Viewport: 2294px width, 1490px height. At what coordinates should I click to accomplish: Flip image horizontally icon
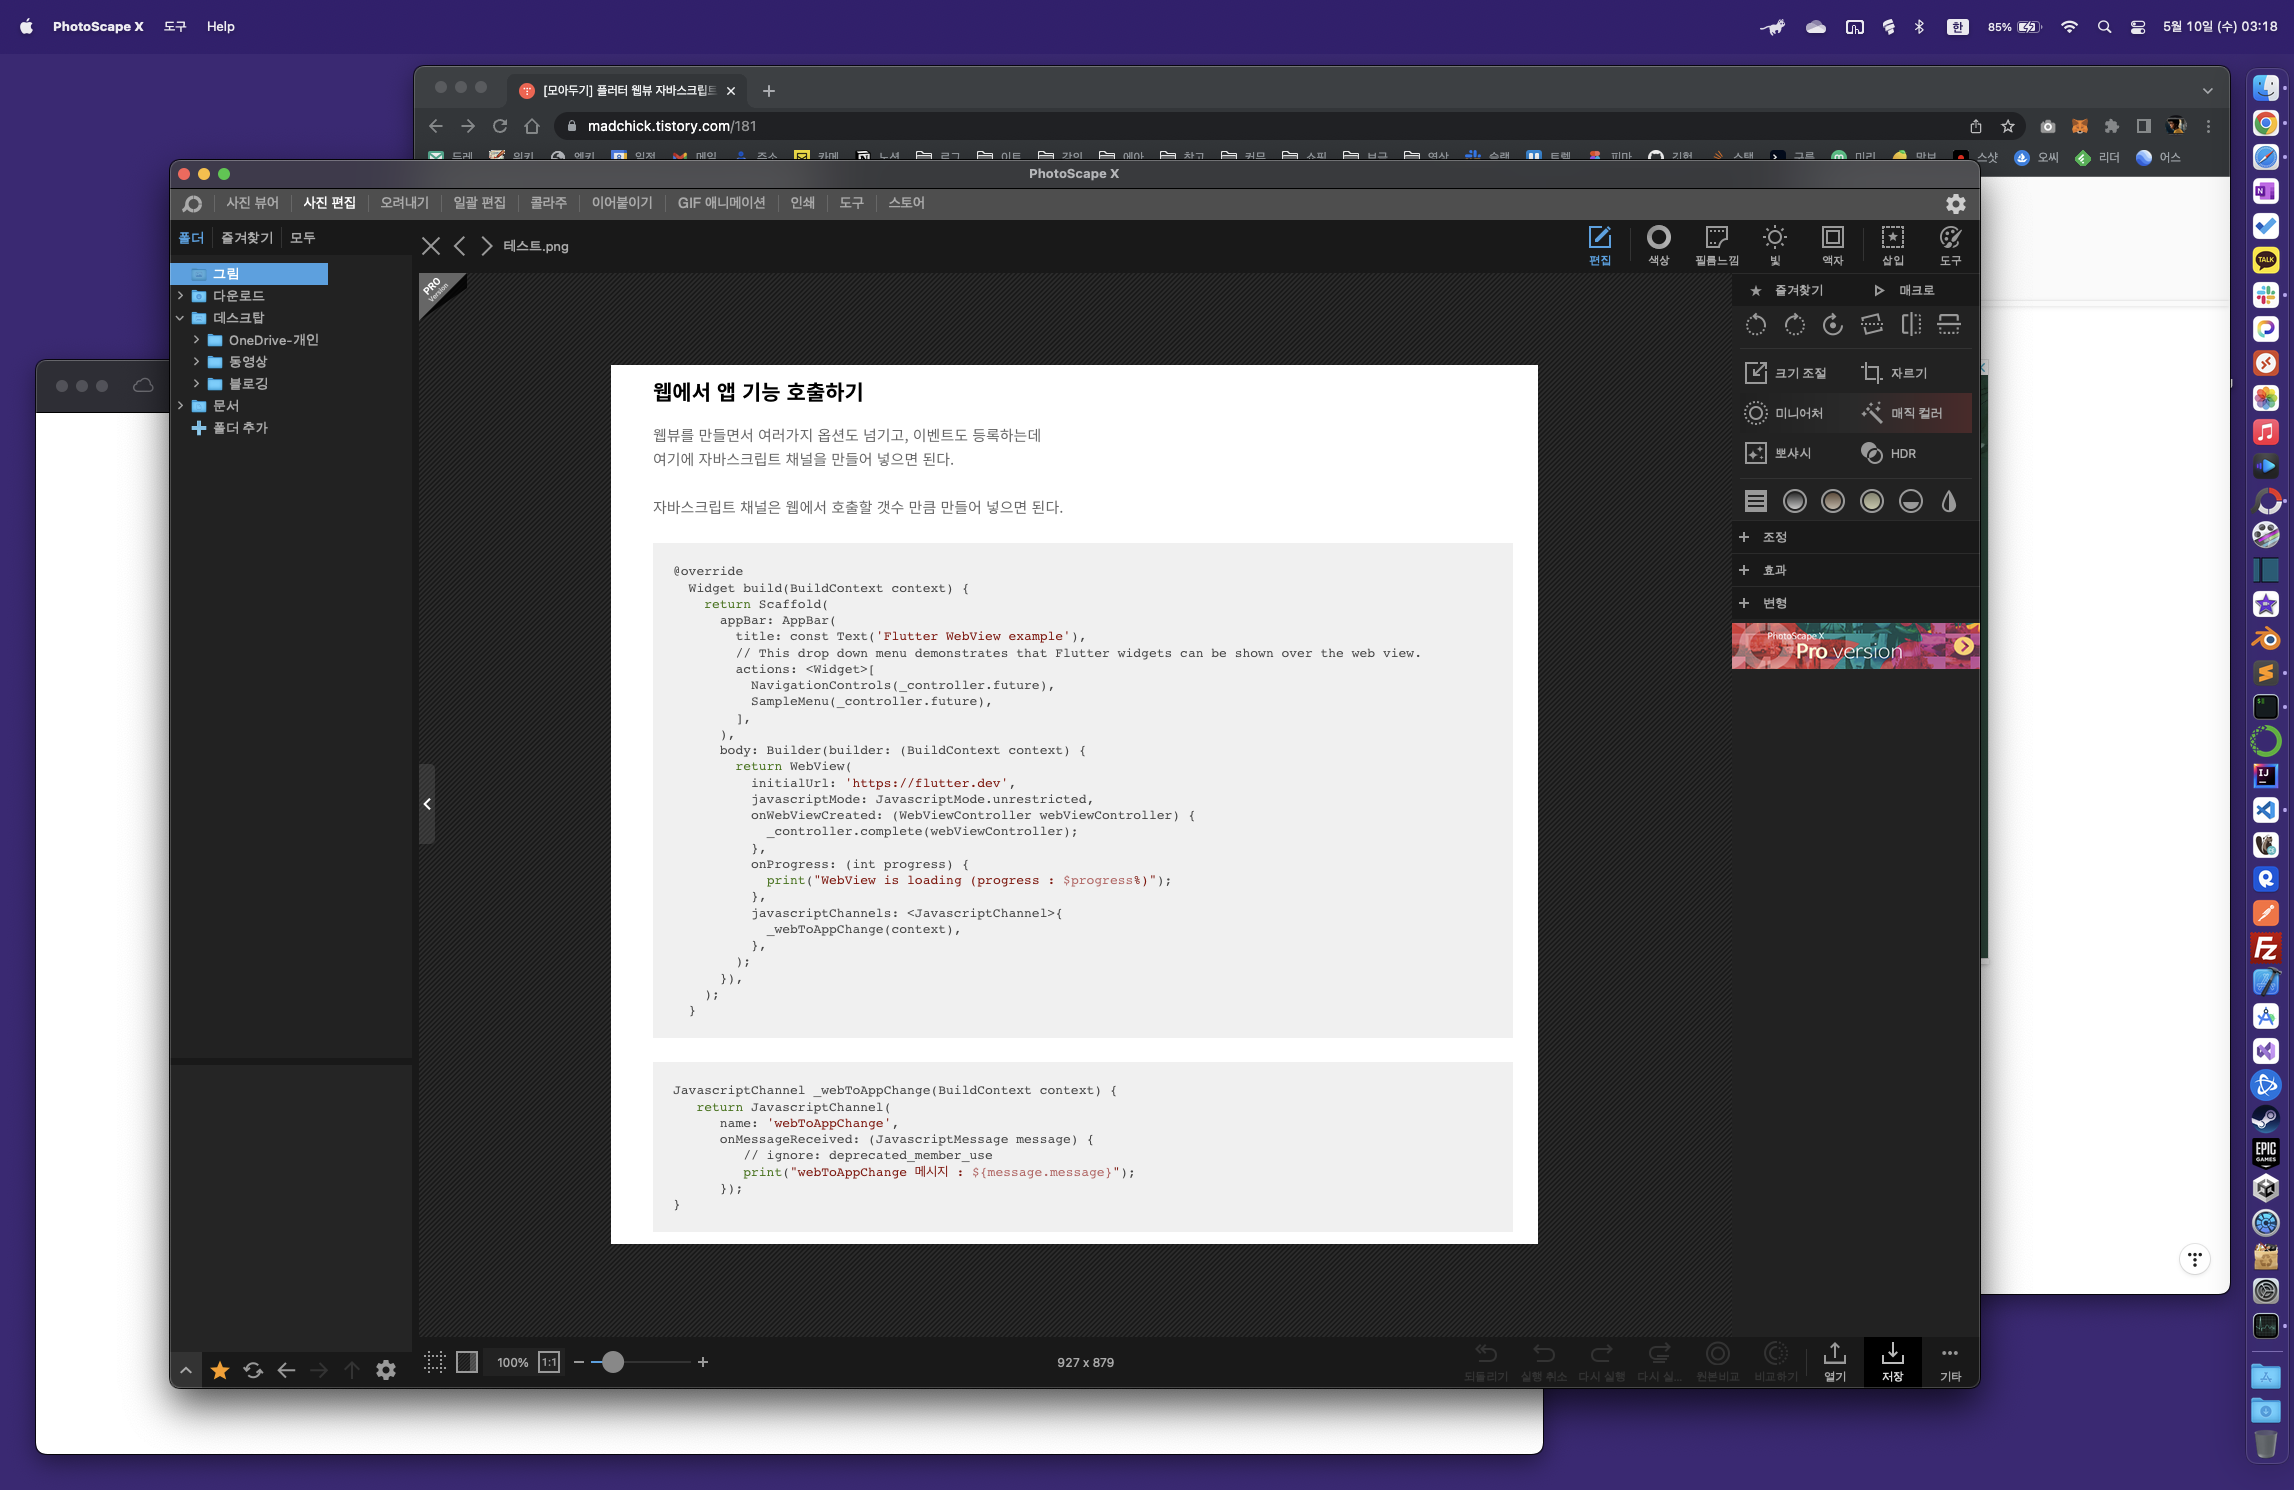point(1911,325)
